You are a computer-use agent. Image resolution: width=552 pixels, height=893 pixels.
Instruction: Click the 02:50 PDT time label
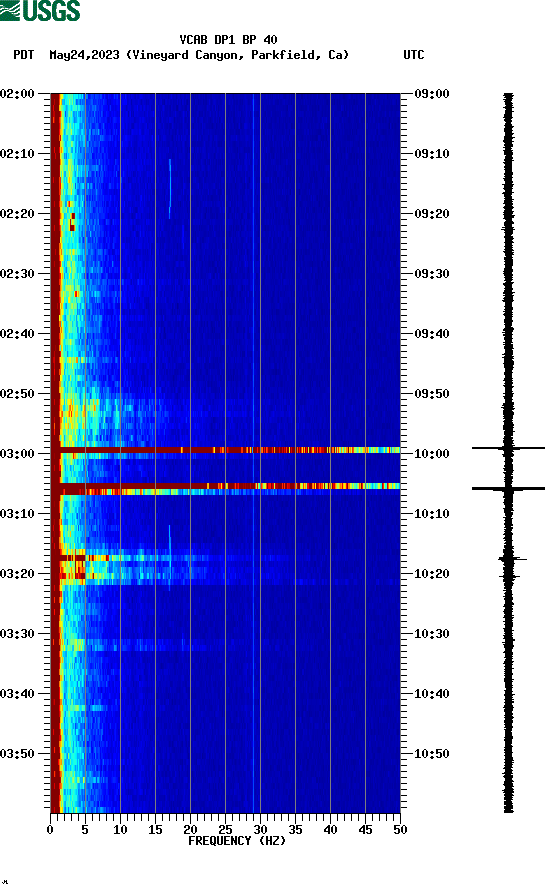click(18, 394)
